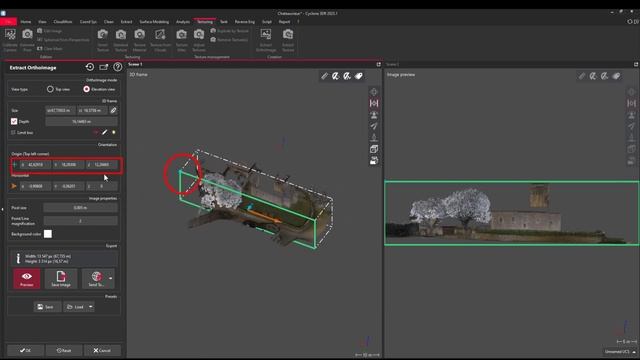Click the orthoimage preview picture

click(512, 213)
